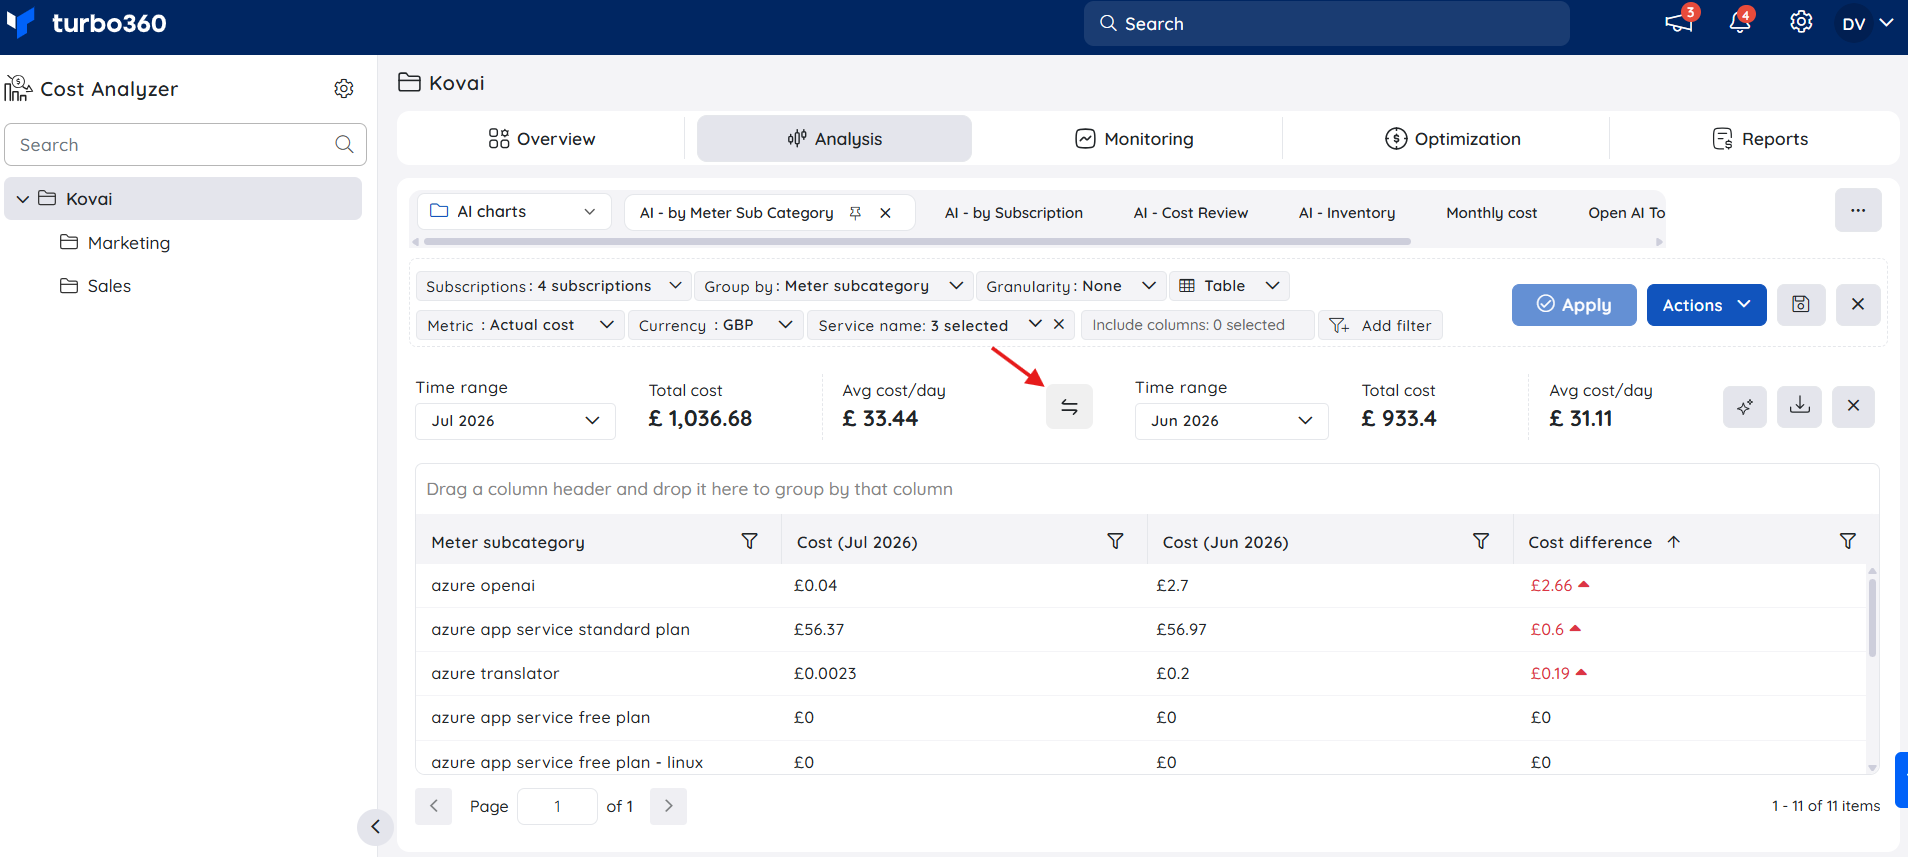Open the AI charts dropdown

(514, 212)
